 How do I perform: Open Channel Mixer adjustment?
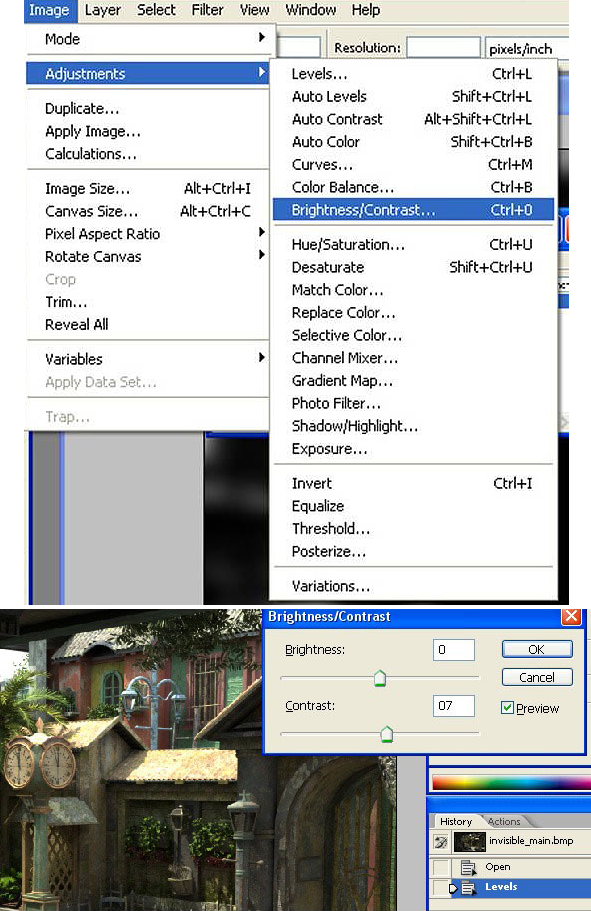click(413, 358)
